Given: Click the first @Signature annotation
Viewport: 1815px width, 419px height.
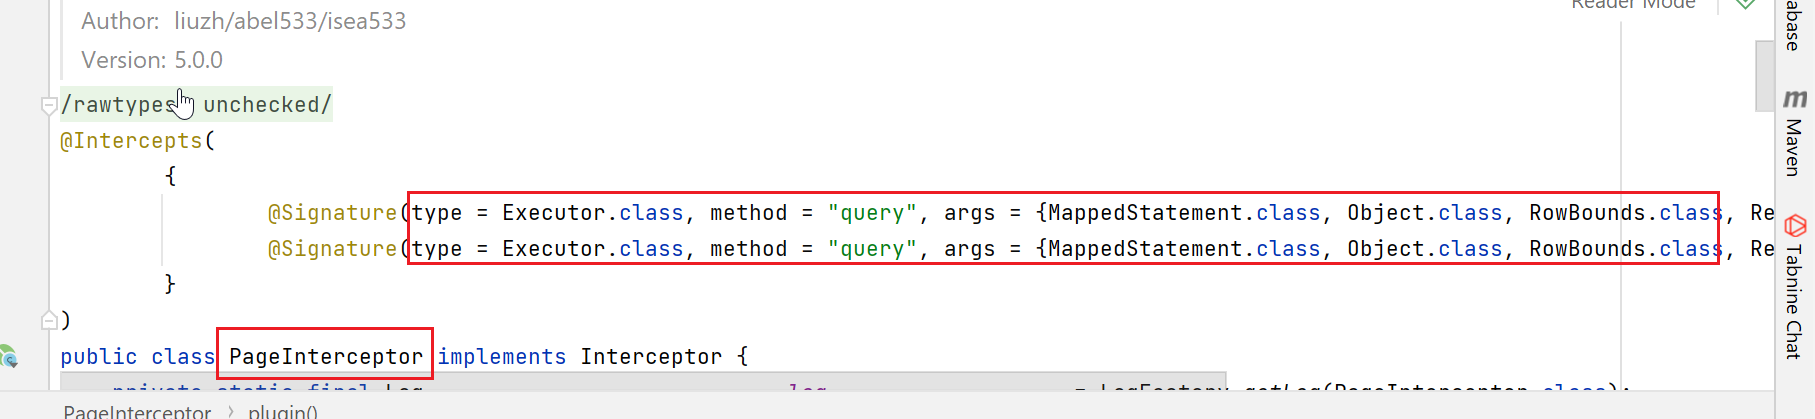Looking at the screenshot, I should tap(332, 213).
